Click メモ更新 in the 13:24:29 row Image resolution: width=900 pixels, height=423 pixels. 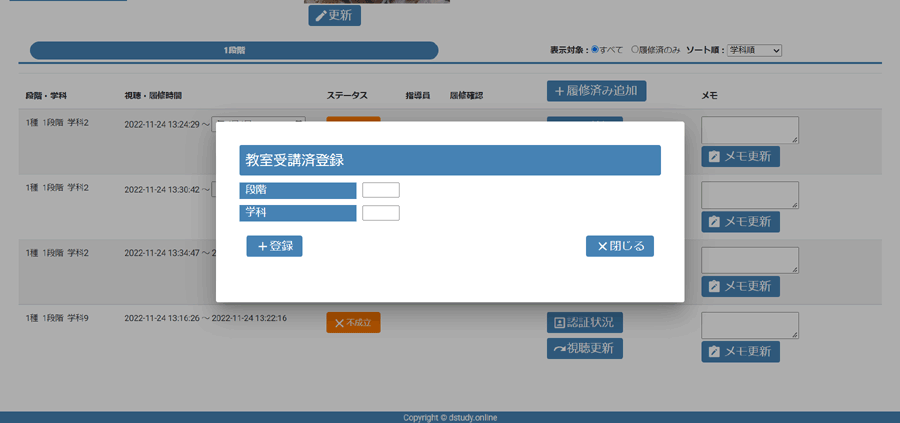[740, 157]
